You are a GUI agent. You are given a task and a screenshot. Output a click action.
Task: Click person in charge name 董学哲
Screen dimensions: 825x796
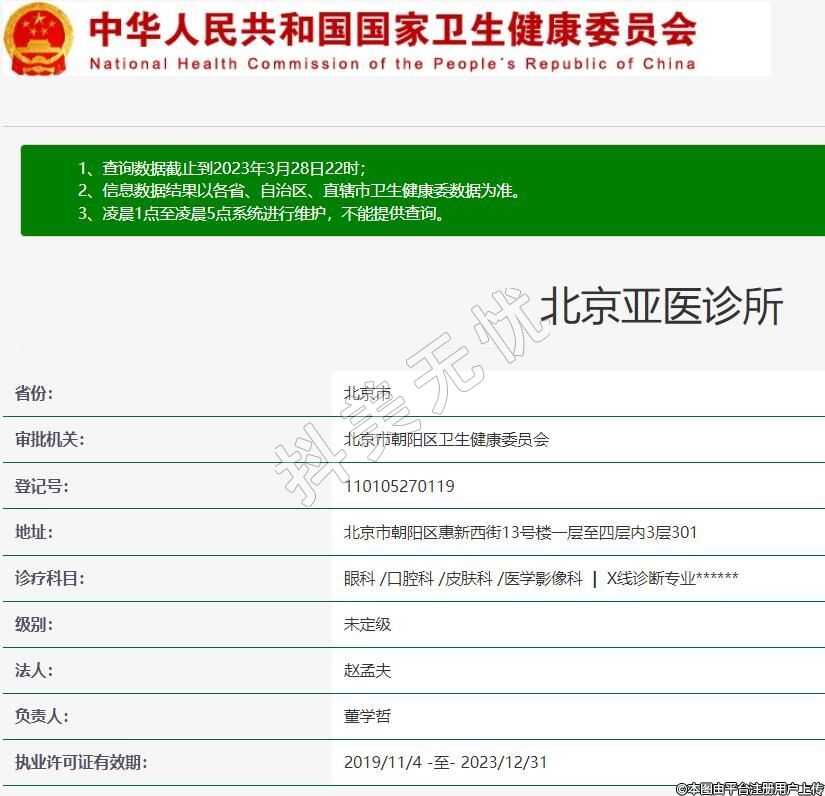point(367,716)
